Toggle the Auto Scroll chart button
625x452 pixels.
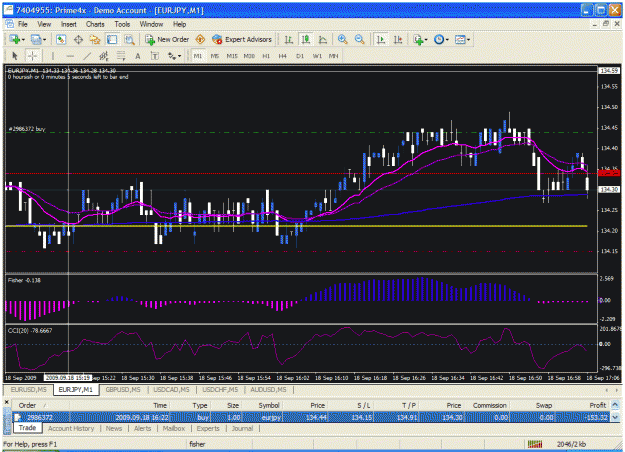point(381,39)
